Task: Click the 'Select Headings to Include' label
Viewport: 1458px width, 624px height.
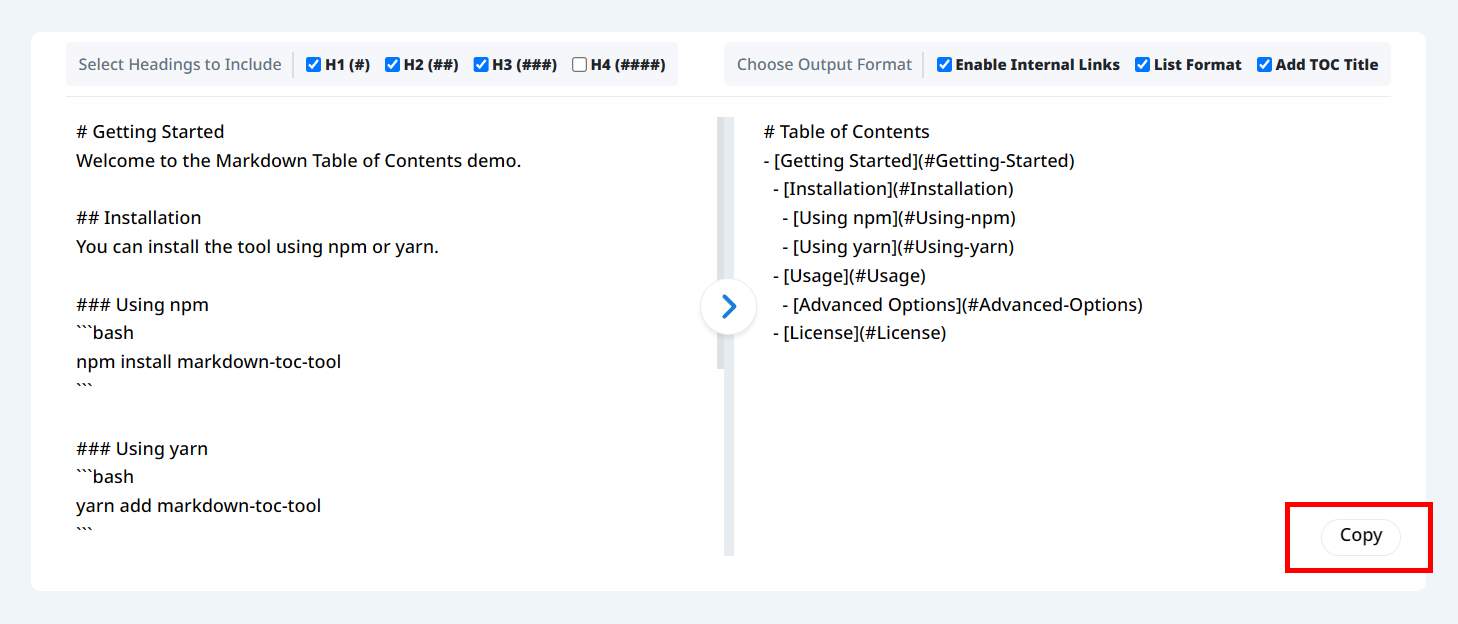Action: 180,65
